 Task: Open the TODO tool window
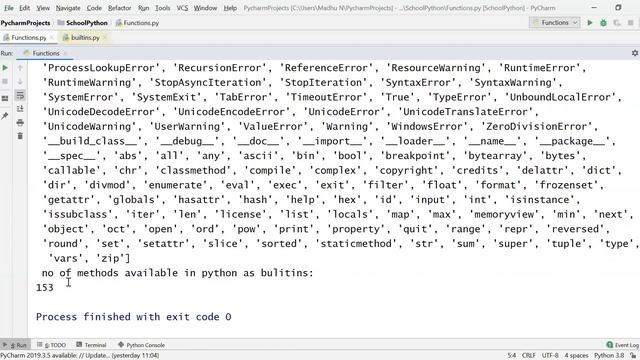(x=51, y=345)
